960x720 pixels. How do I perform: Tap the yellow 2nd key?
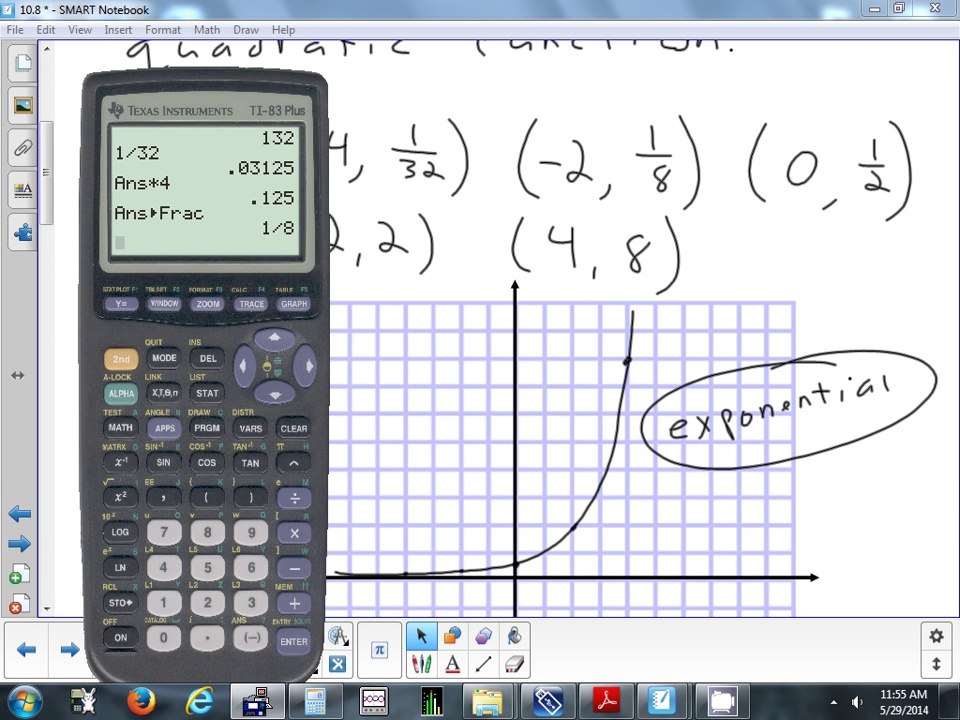coord(121,359)
